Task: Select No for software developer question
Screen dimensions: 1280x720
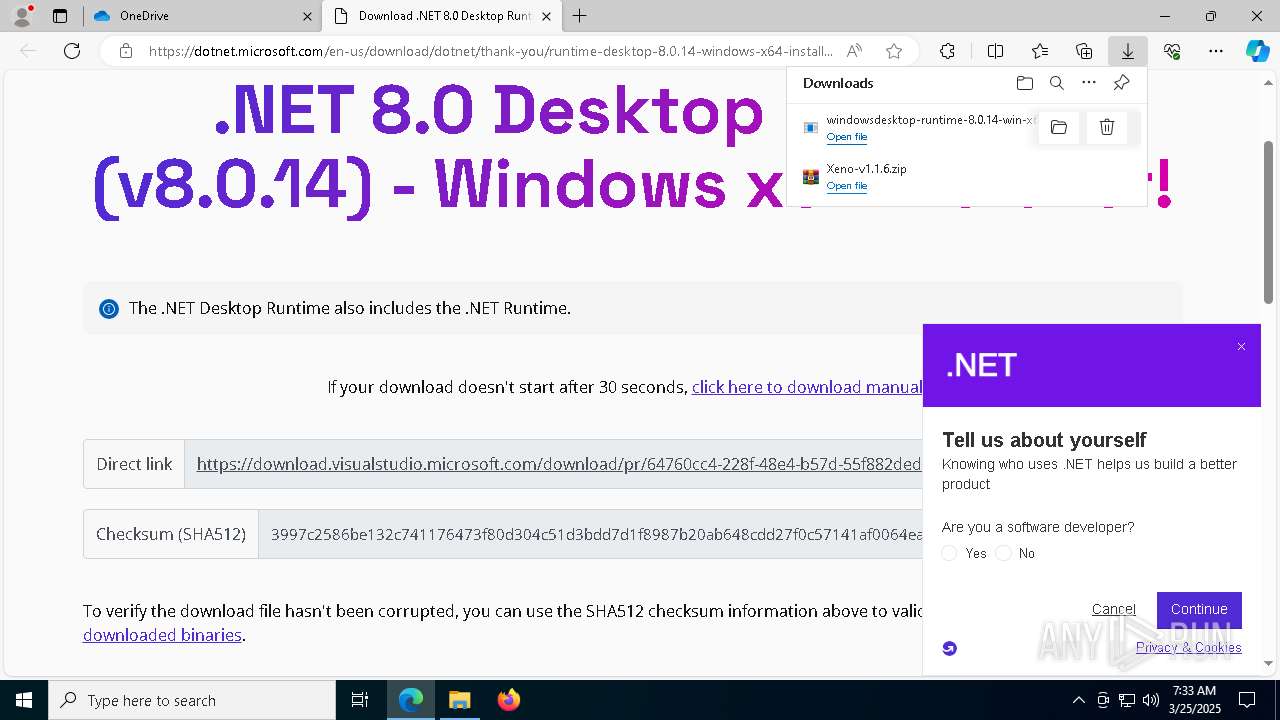Action: coord(1004,553)
